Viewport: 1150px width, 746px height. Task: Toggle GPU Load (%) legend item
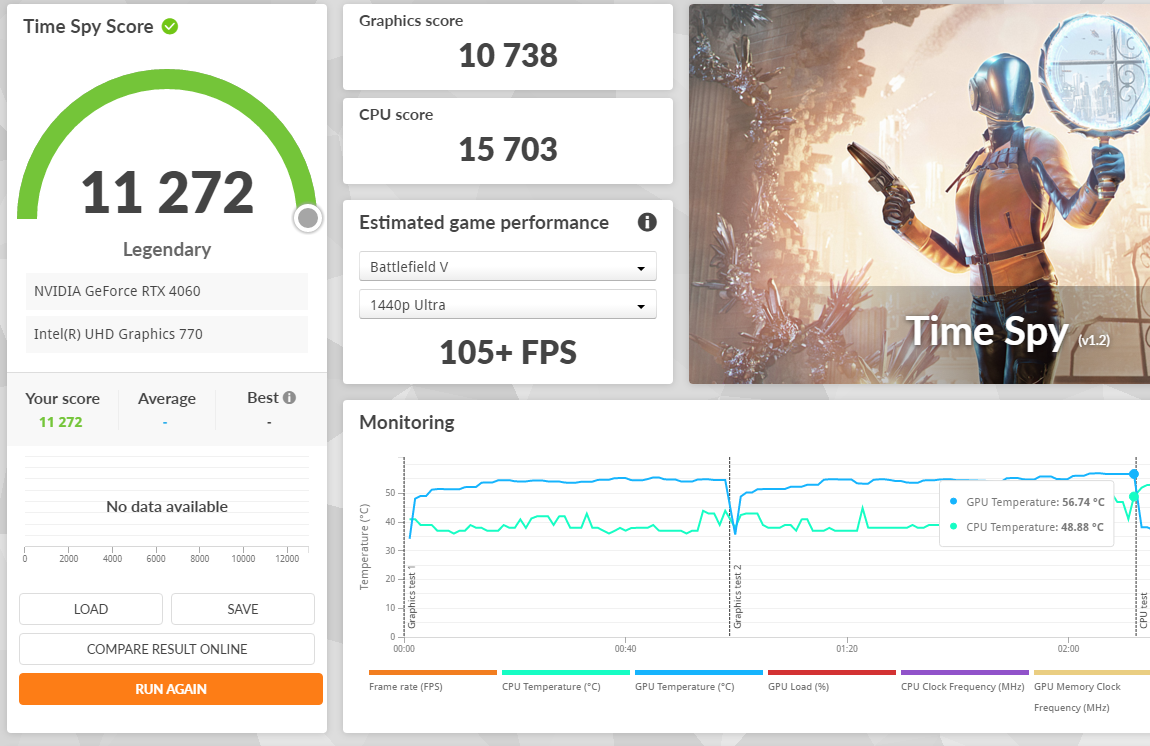pyautogui.click(x=832, y=681)
